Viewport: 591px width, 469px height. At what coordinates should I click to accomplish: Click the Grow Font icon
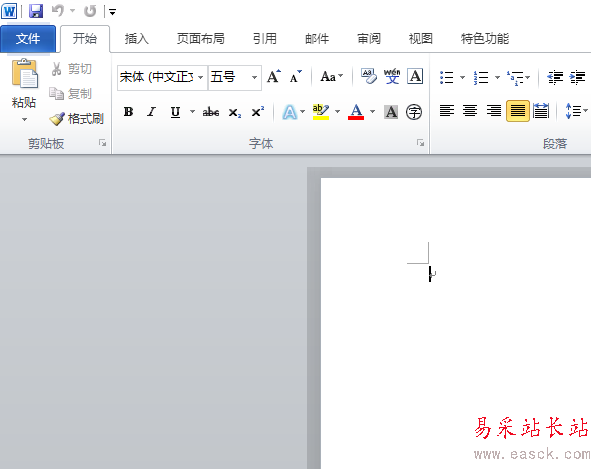coord(274,77)
